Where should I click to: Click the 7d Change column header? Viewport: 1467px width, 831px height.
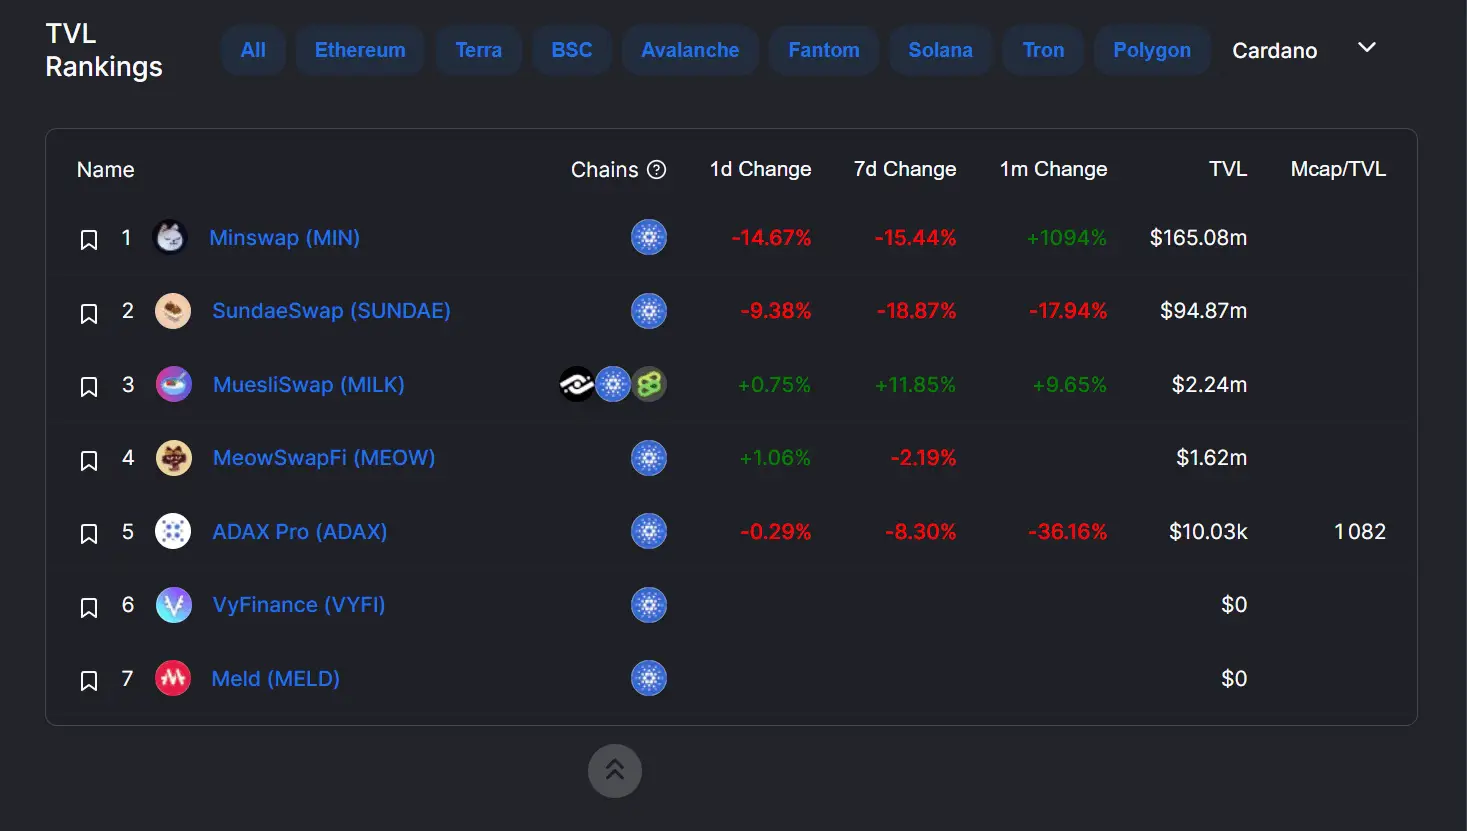pyautogui.click(x=904, y=169)
